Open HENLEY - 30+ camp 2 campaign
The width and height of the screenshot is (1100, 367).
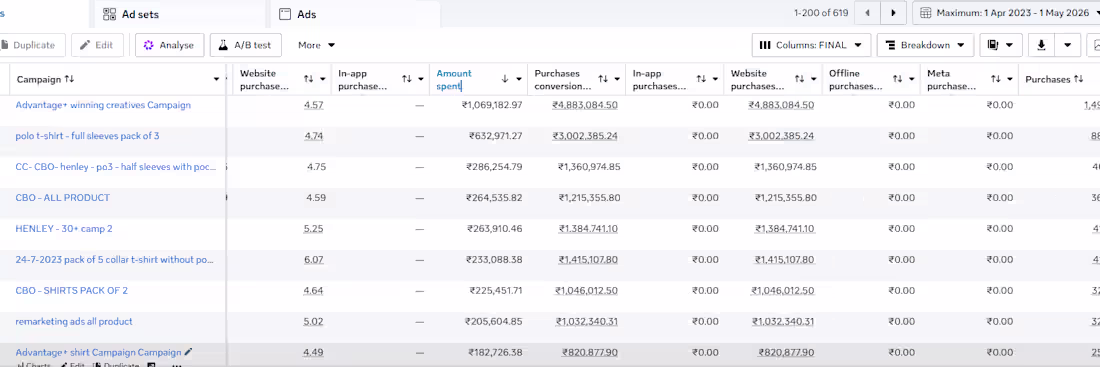click(x=64, y=229)
